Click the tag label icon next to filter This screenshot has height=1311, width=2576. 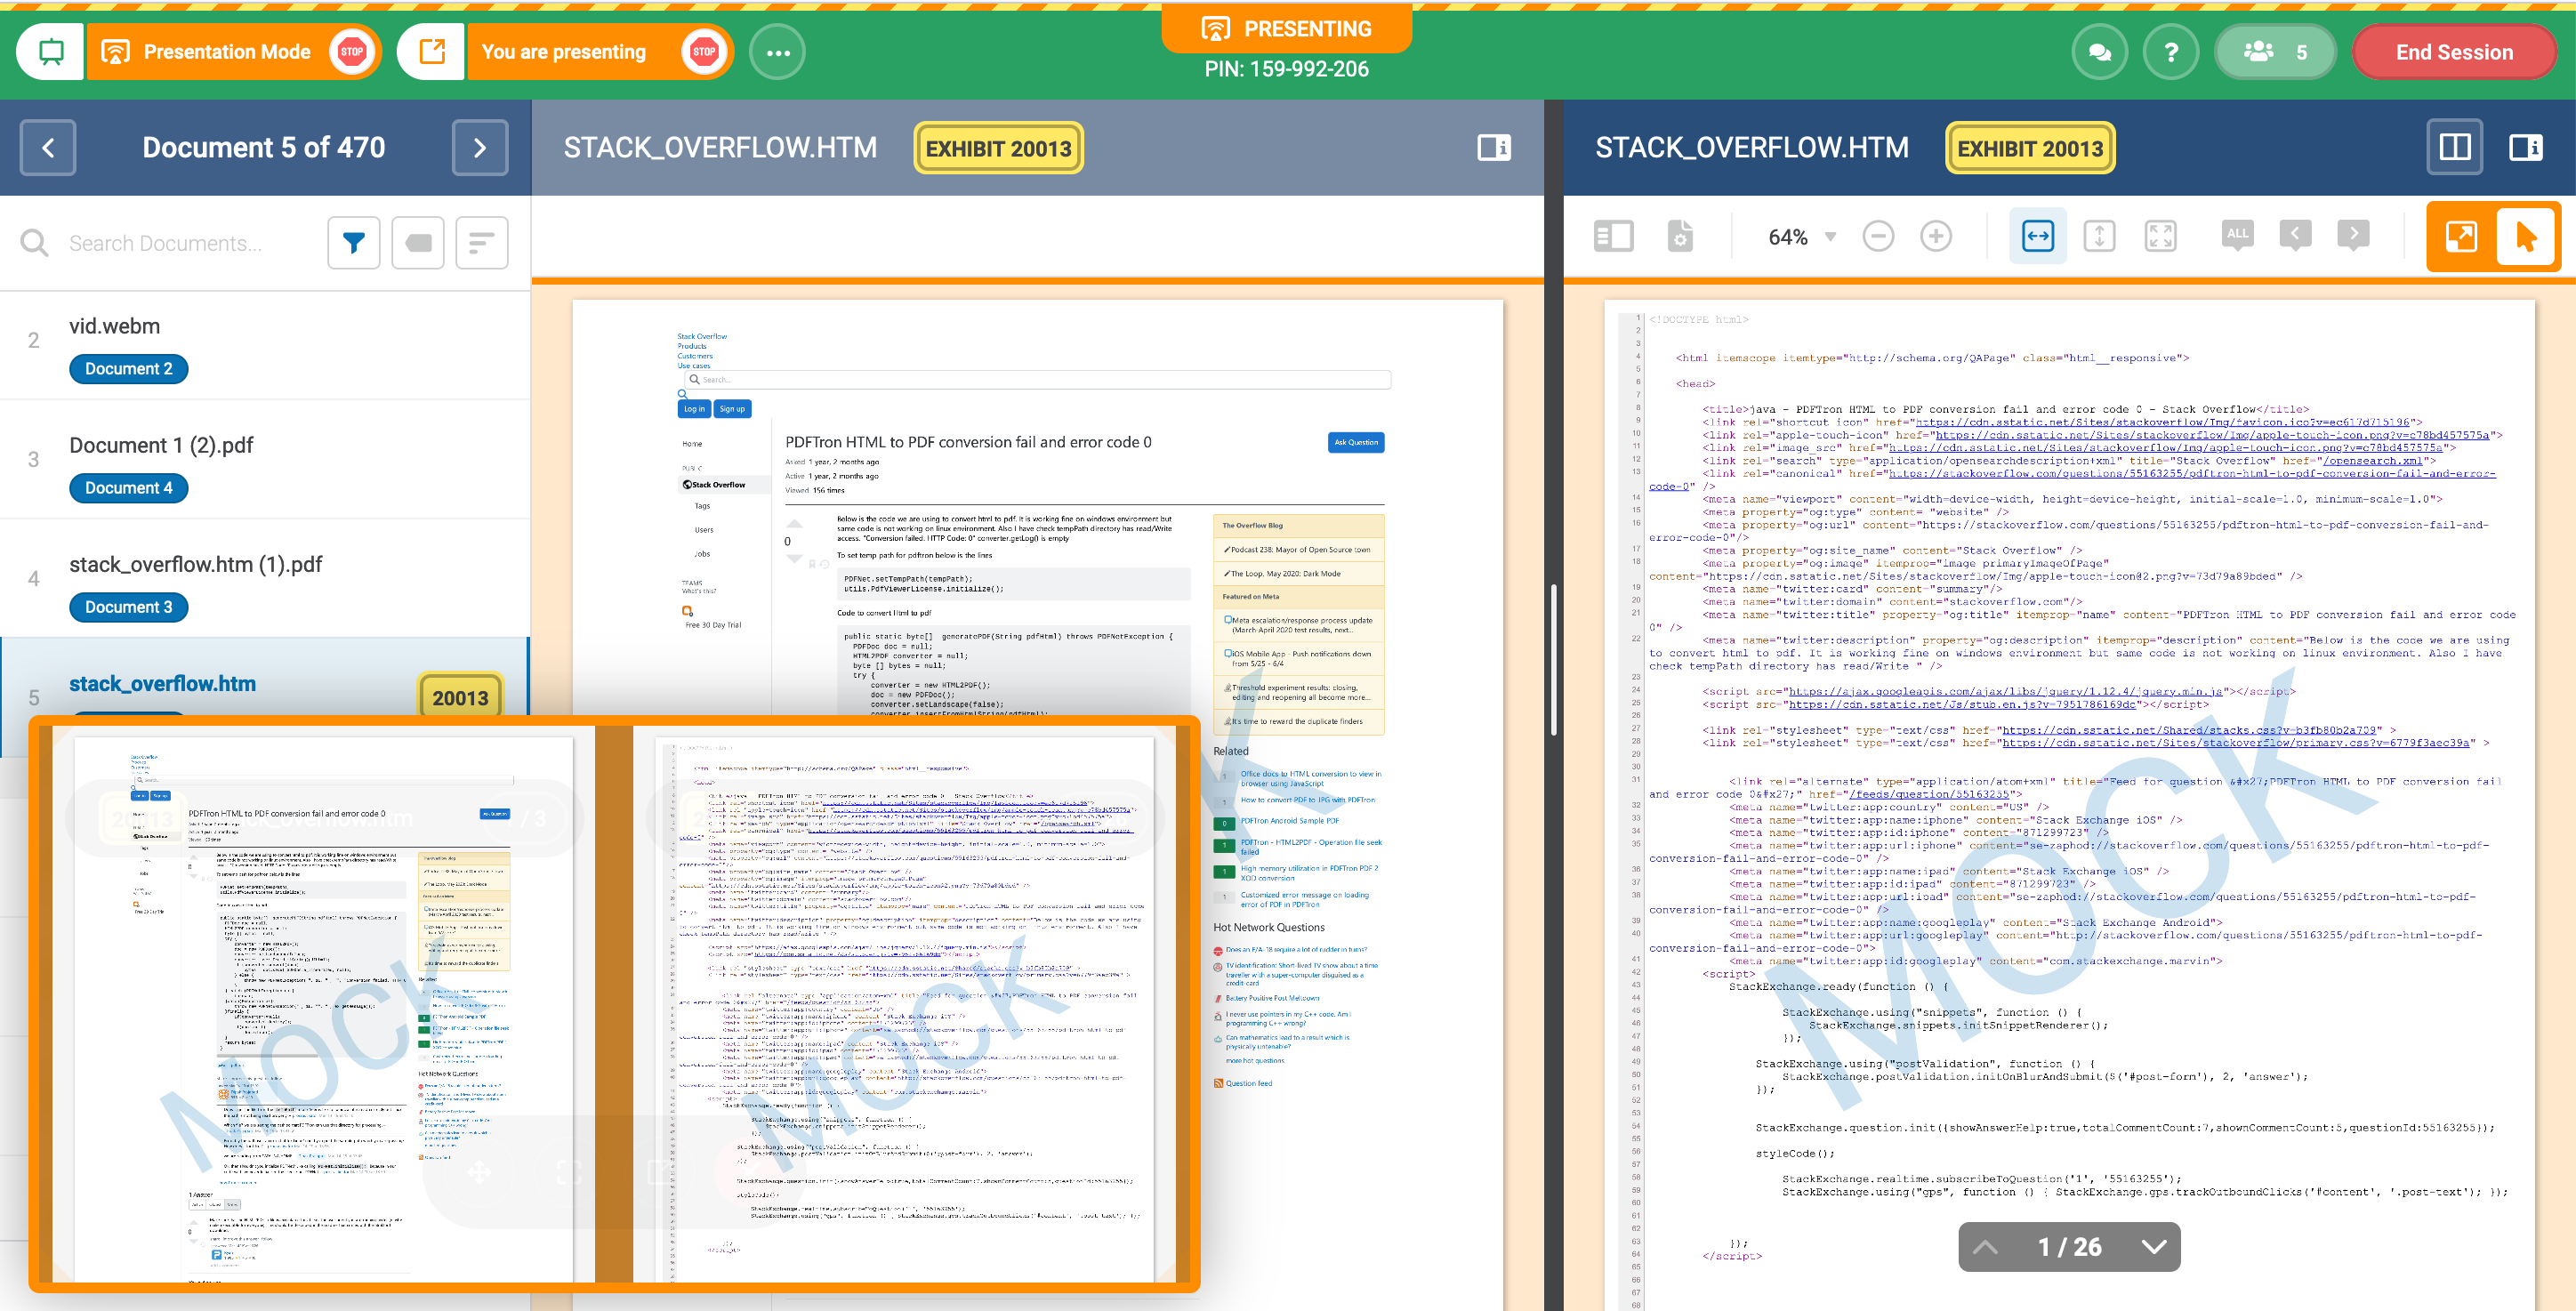418,243
